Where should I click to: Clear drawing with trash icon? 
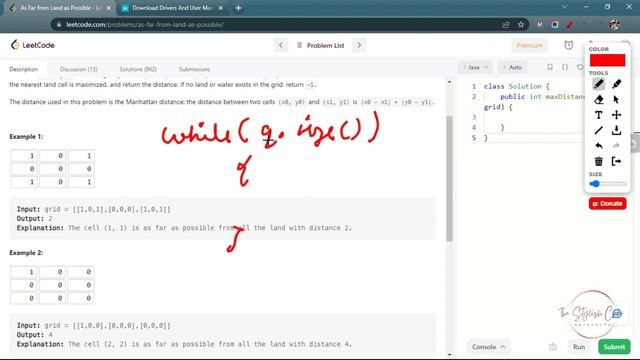(598, 161)
